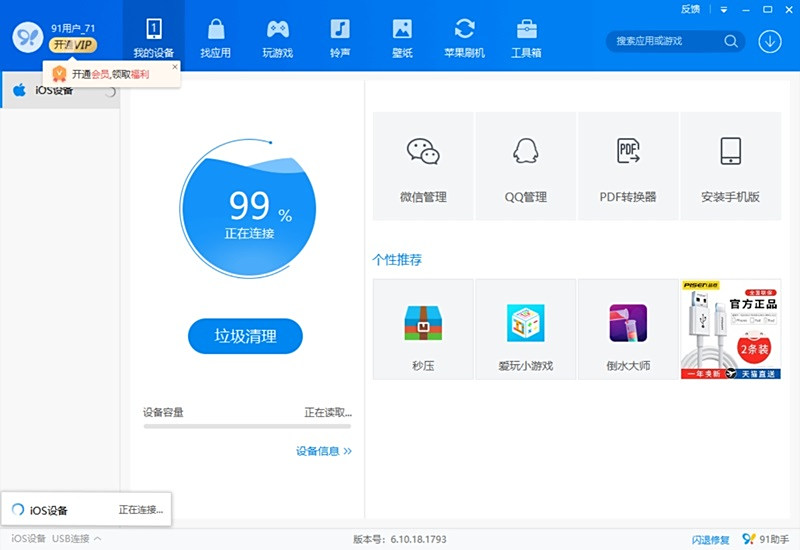The image size is (800, 550).
Task: Switch to the 找应用 tab
Action: click(x=216, y=36)
